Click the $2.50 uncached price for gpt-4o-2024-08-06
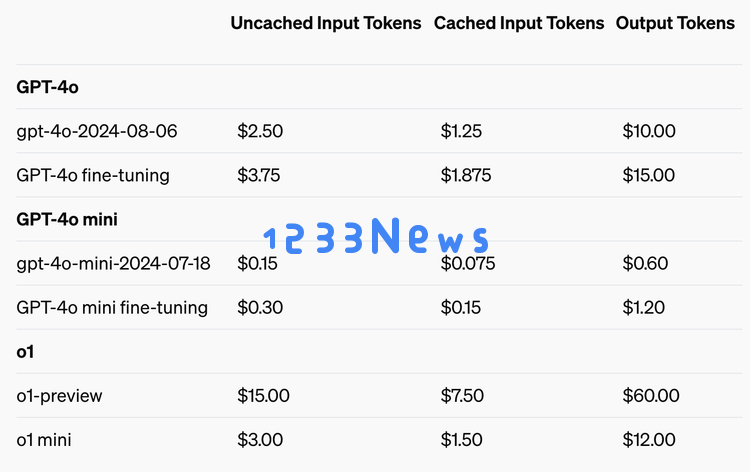This screenshot has height=472, width=750. click(260, 131)
